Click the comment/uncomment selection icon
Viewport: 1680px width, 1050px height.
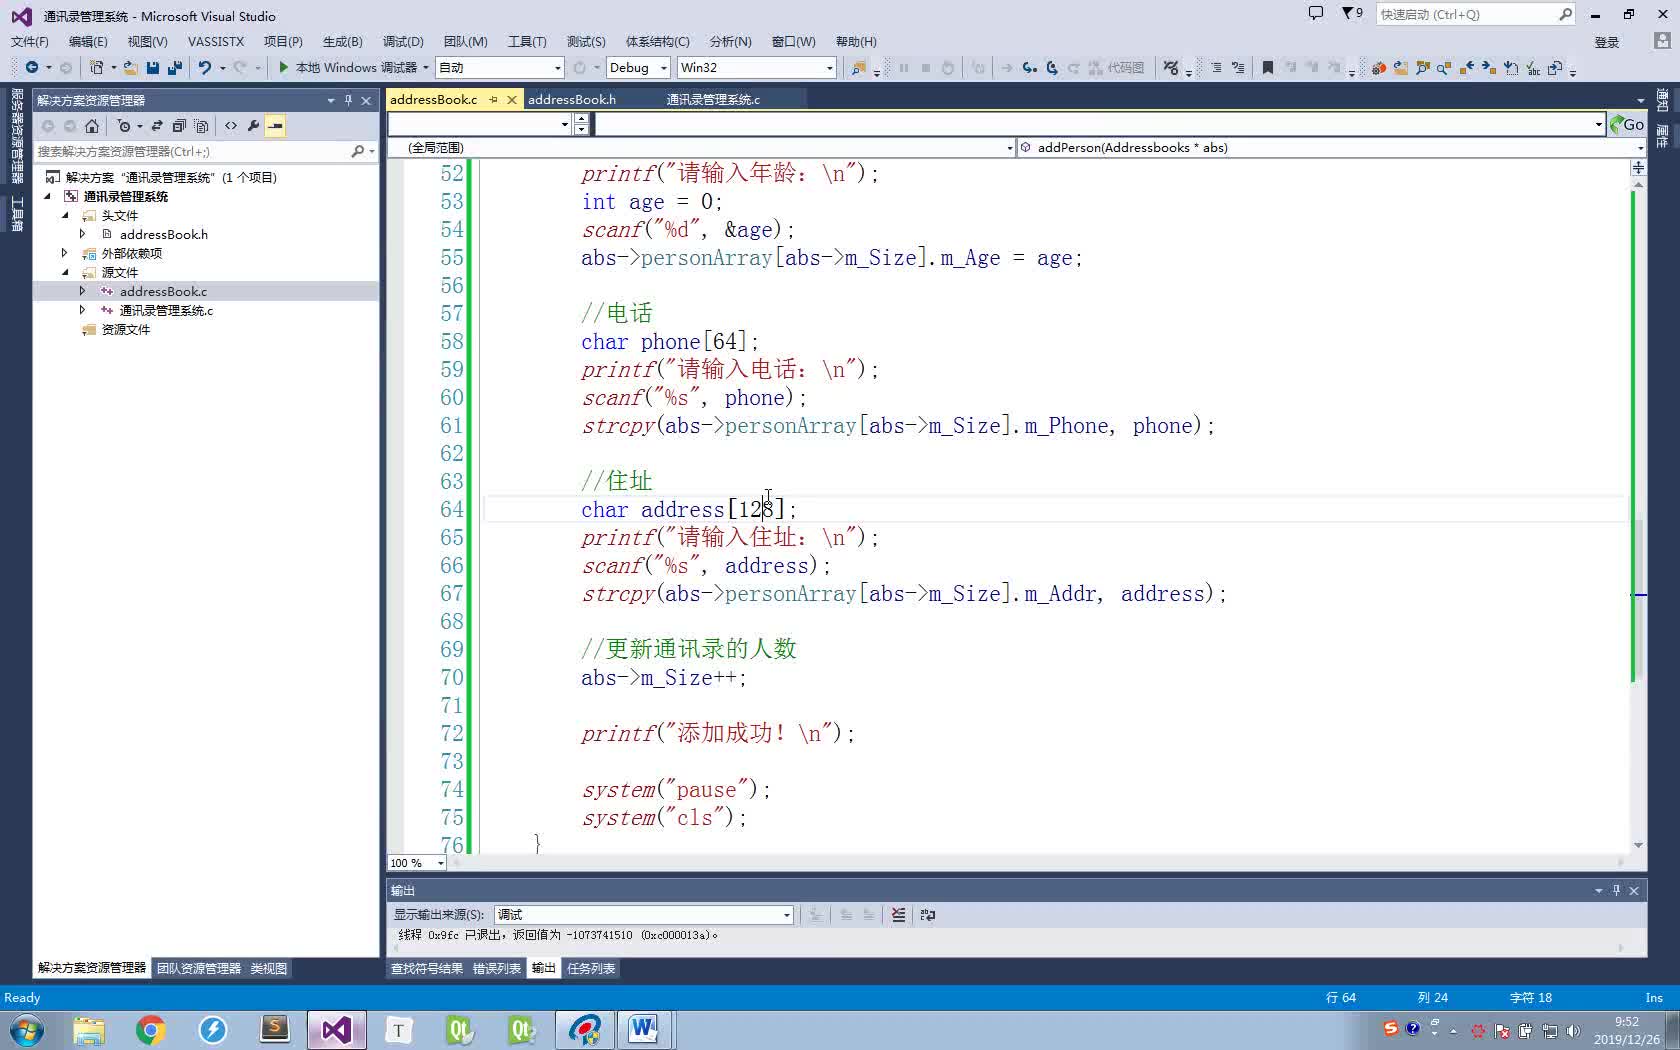(x=1171, y=67)
